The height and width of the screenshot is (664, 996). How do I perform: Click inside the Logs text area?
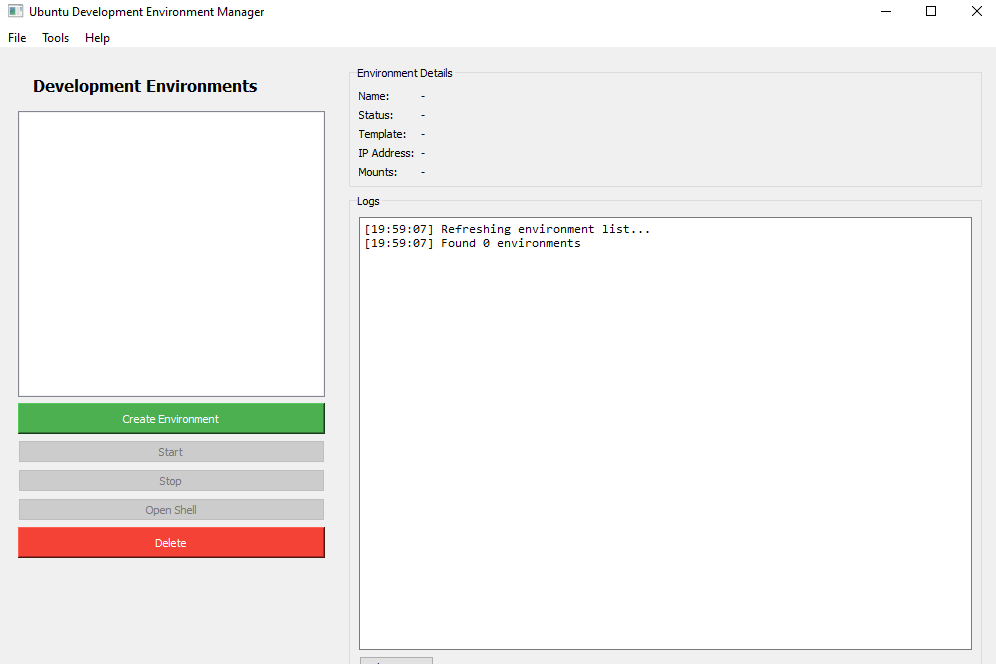tap(665, 433)
